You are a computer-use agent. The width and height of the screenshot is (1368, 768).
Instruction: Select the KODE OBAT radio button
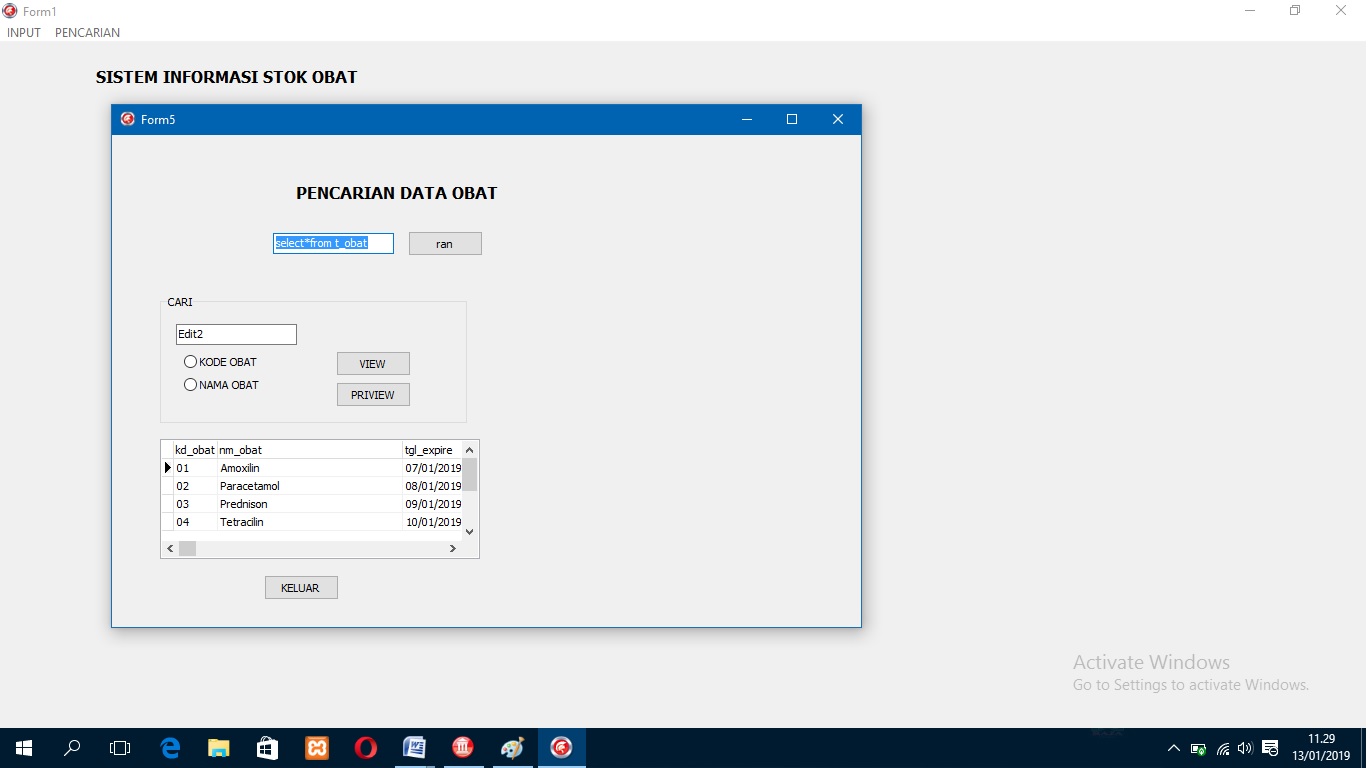[190, 361]
